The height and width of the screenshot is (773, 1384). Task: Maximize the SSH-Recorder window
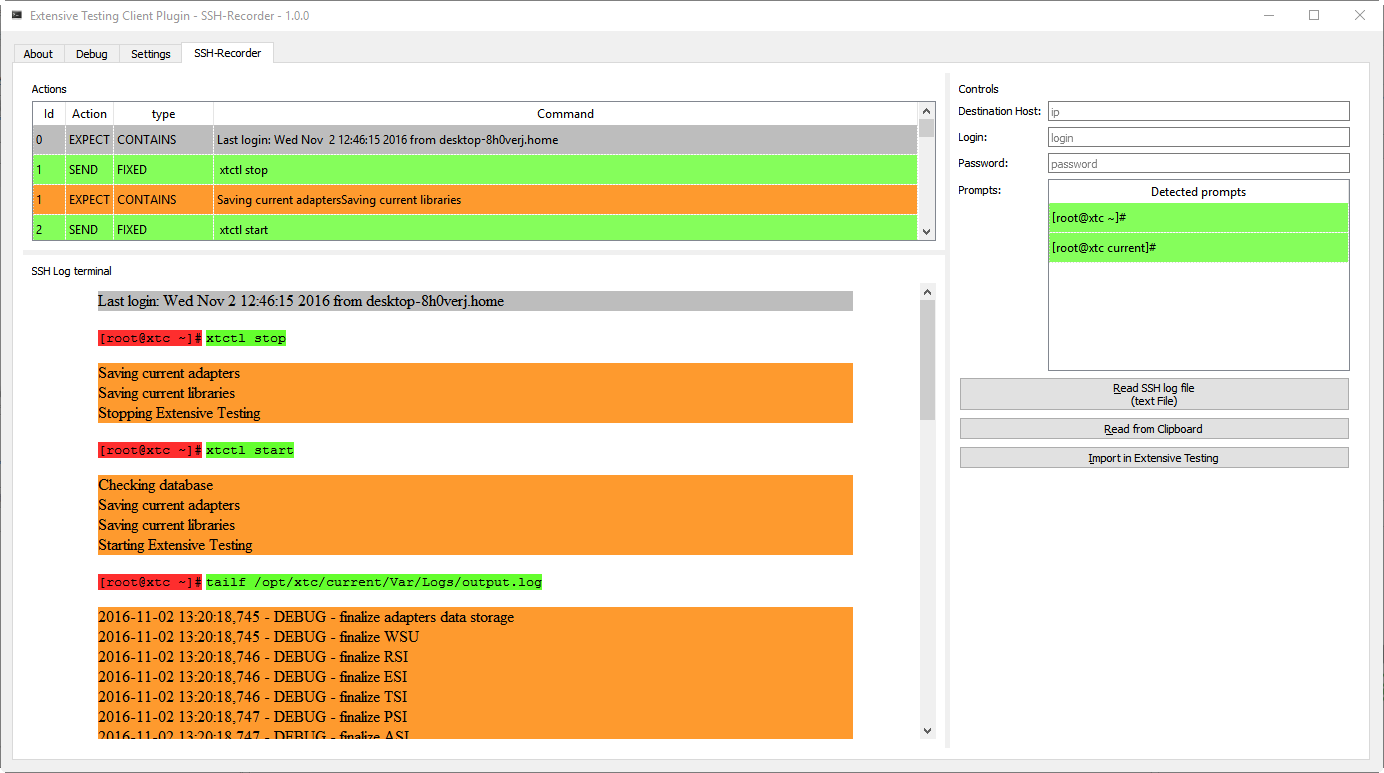tap(1314, 15)
